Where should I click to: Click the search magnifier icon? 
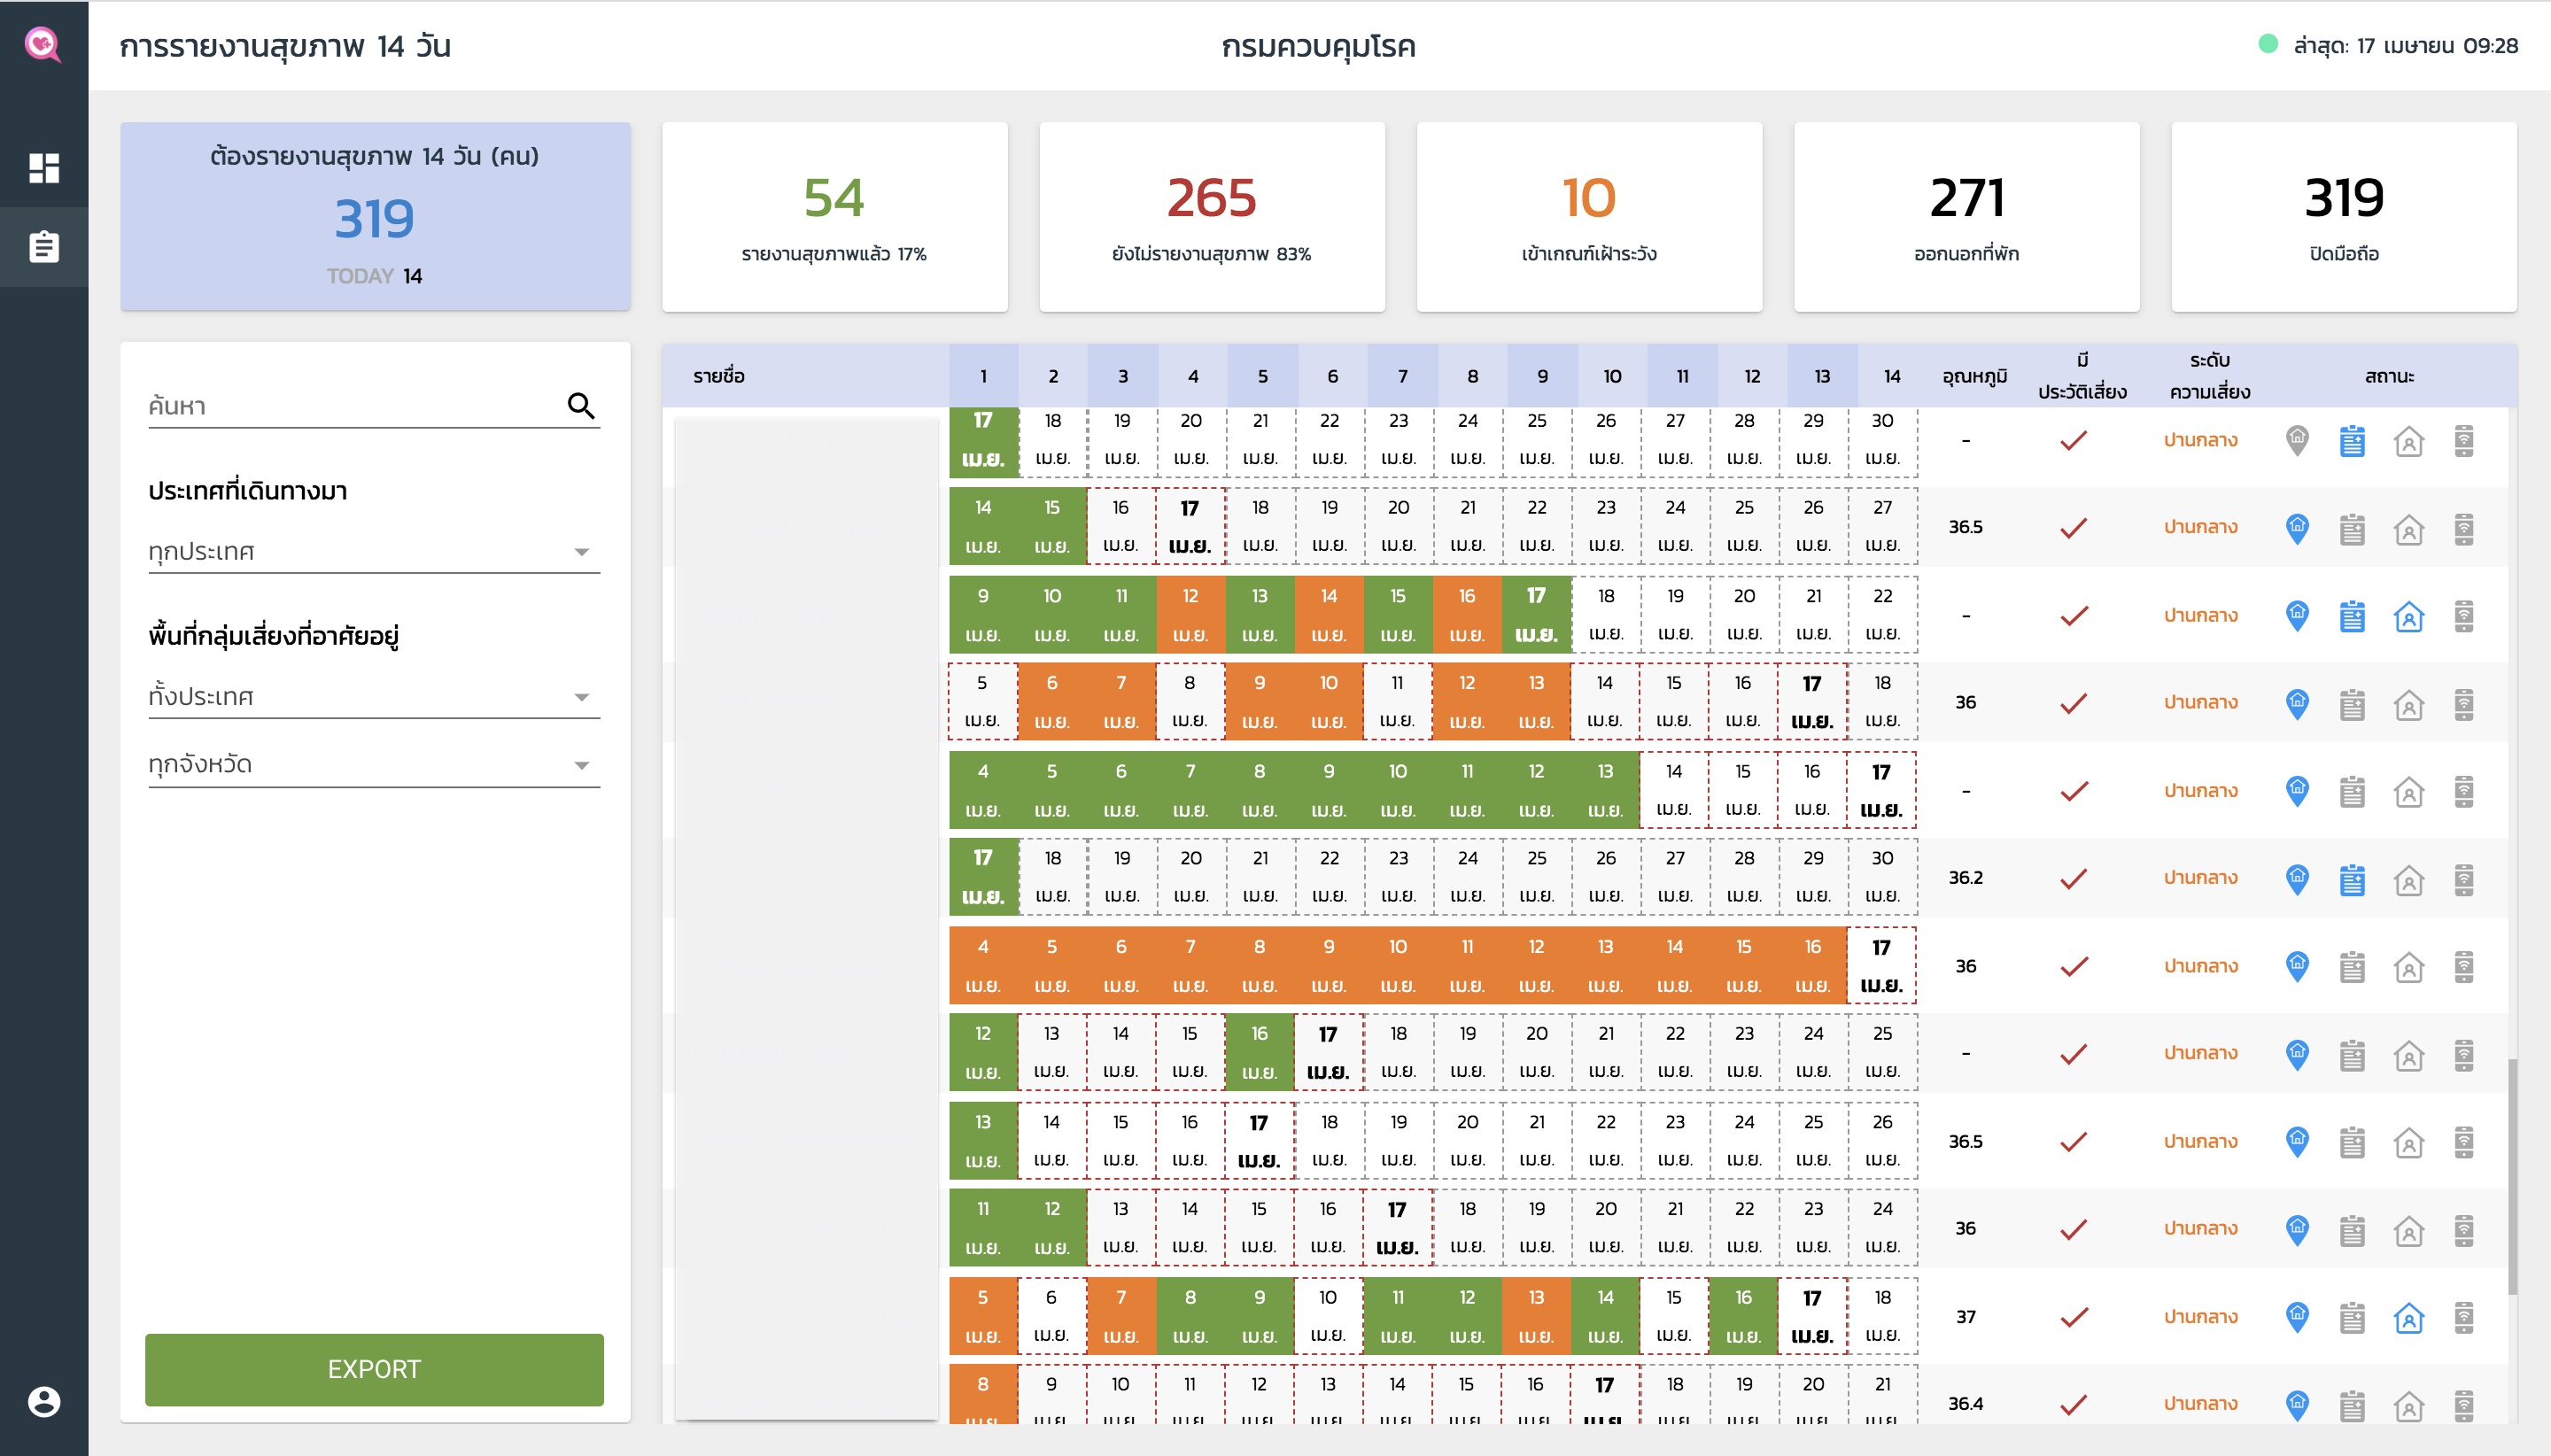click(x=581, y=405)
